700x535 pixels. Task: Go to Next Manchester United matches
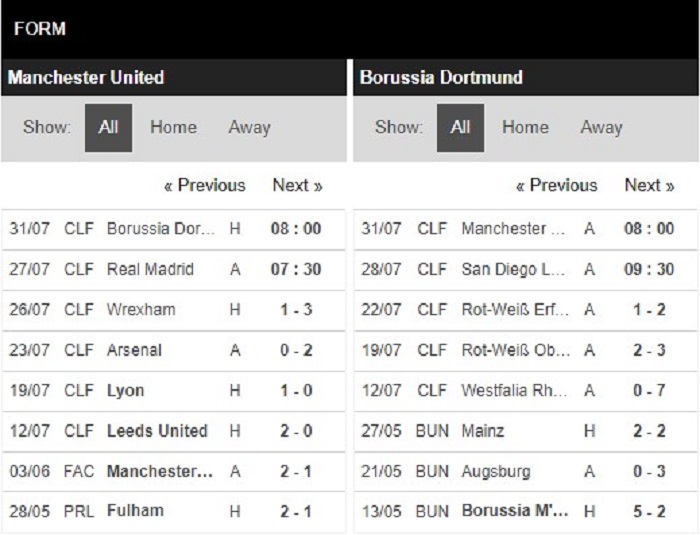click(297, 185)
